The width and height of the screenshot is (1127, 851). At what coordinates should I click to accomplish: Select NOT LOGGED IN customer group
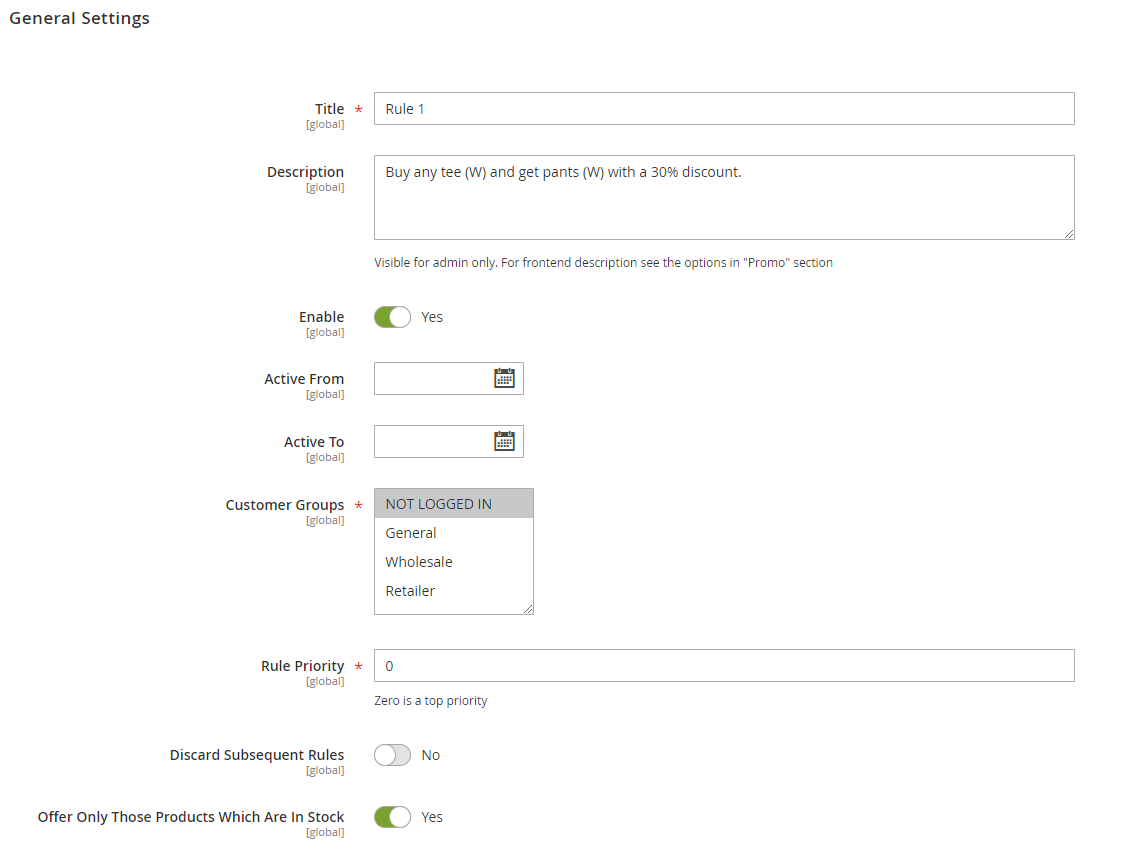(x=454, y=504)
